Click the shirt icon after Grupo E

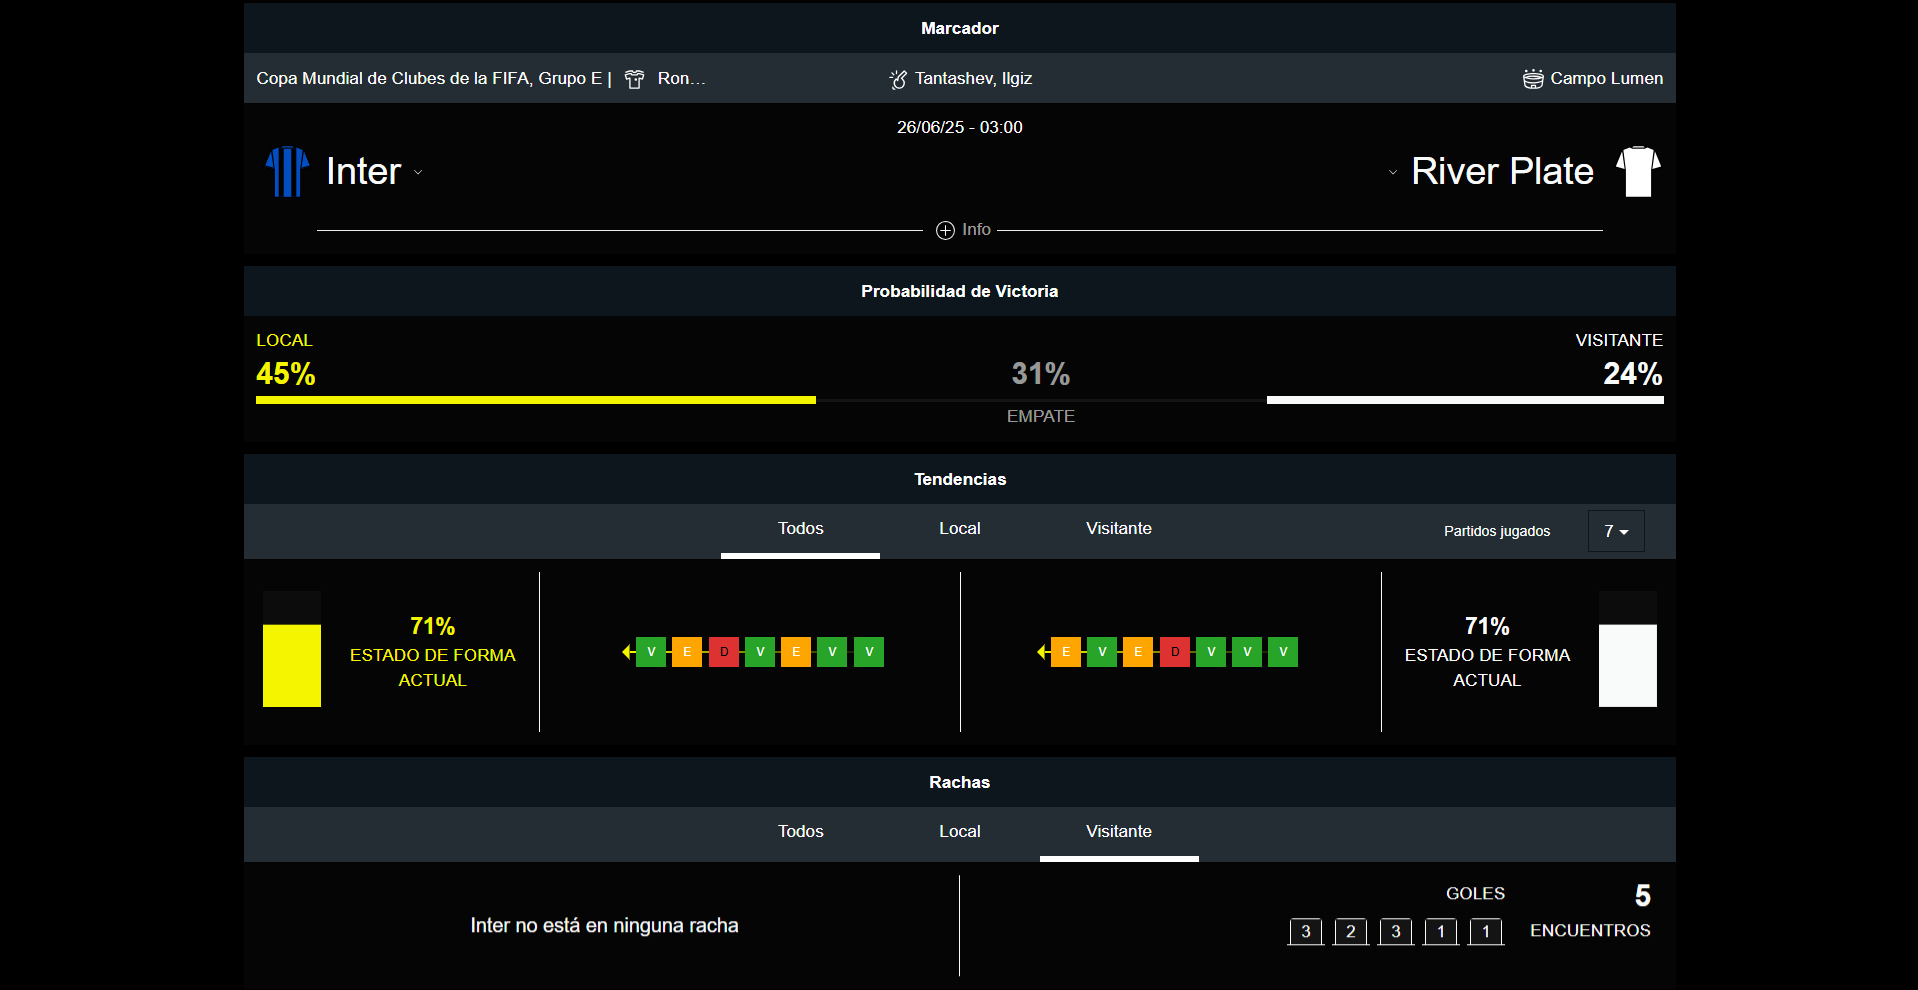click(634, 79)
